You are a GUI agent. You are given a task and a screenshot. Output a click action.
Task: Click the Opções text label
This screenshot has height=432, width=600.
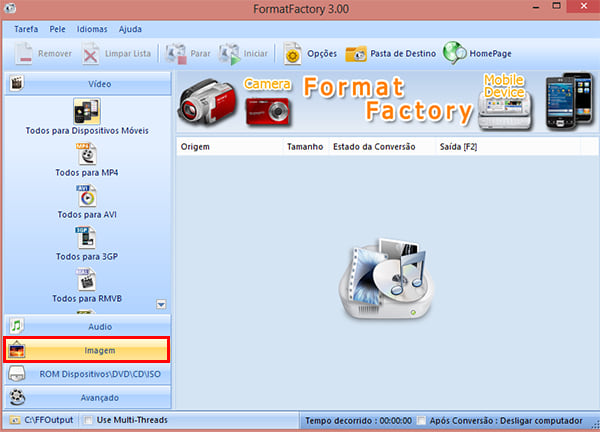tap(322, 54)
